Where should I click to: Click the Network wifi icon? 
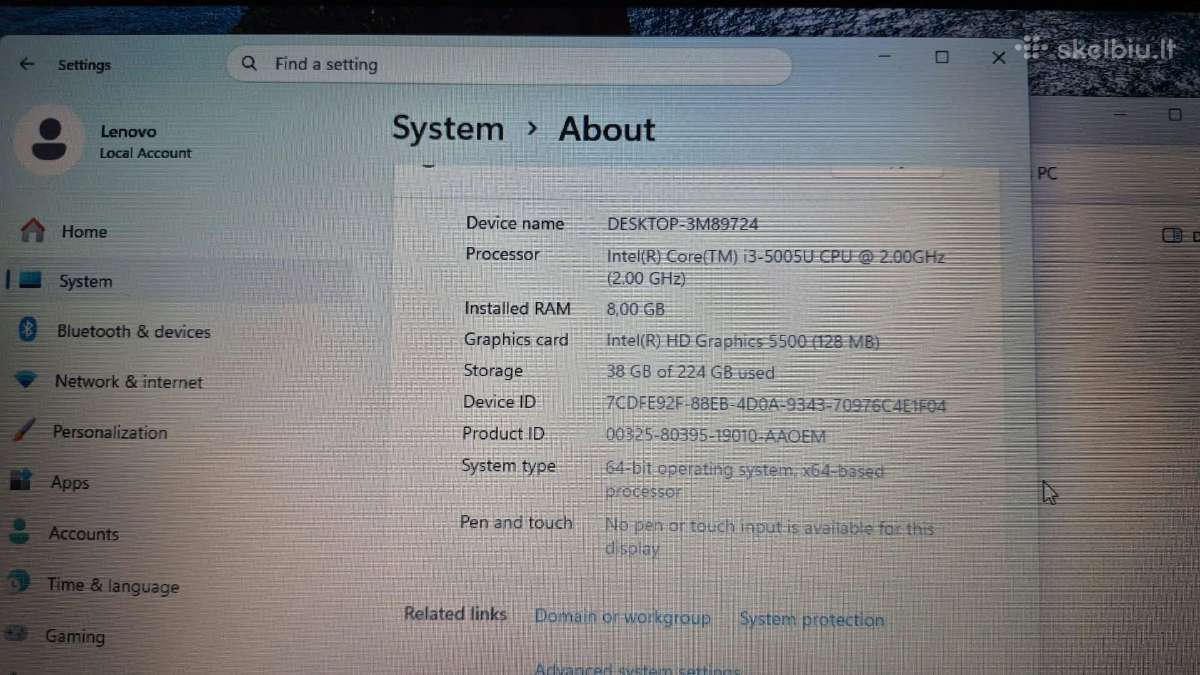(26, 381)
